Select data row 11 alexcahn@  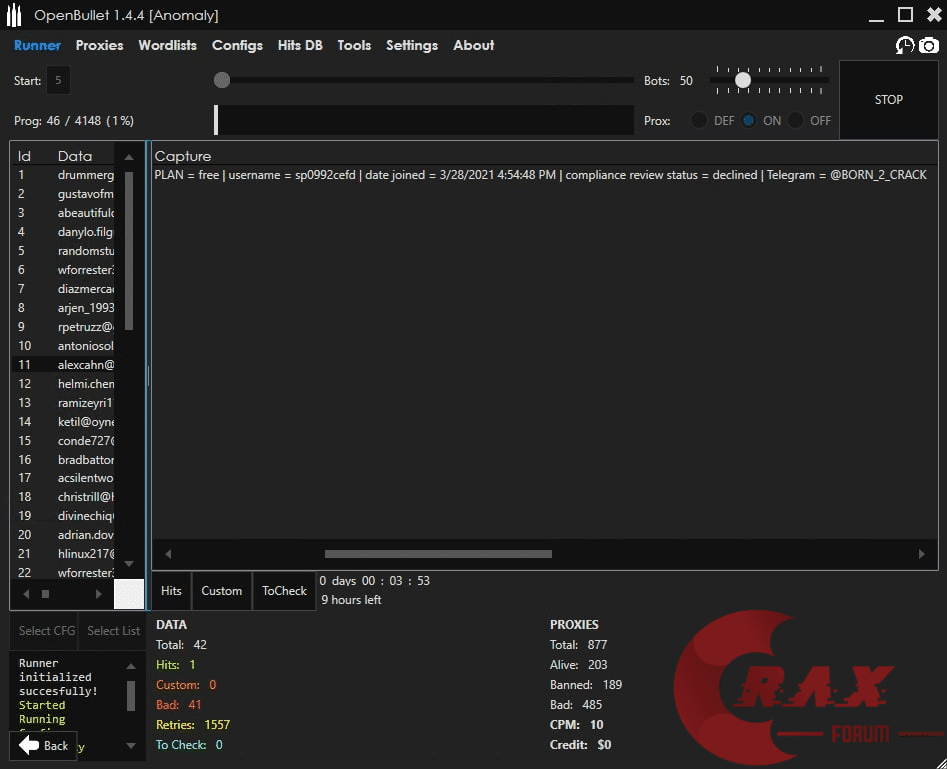coord(63,365)
